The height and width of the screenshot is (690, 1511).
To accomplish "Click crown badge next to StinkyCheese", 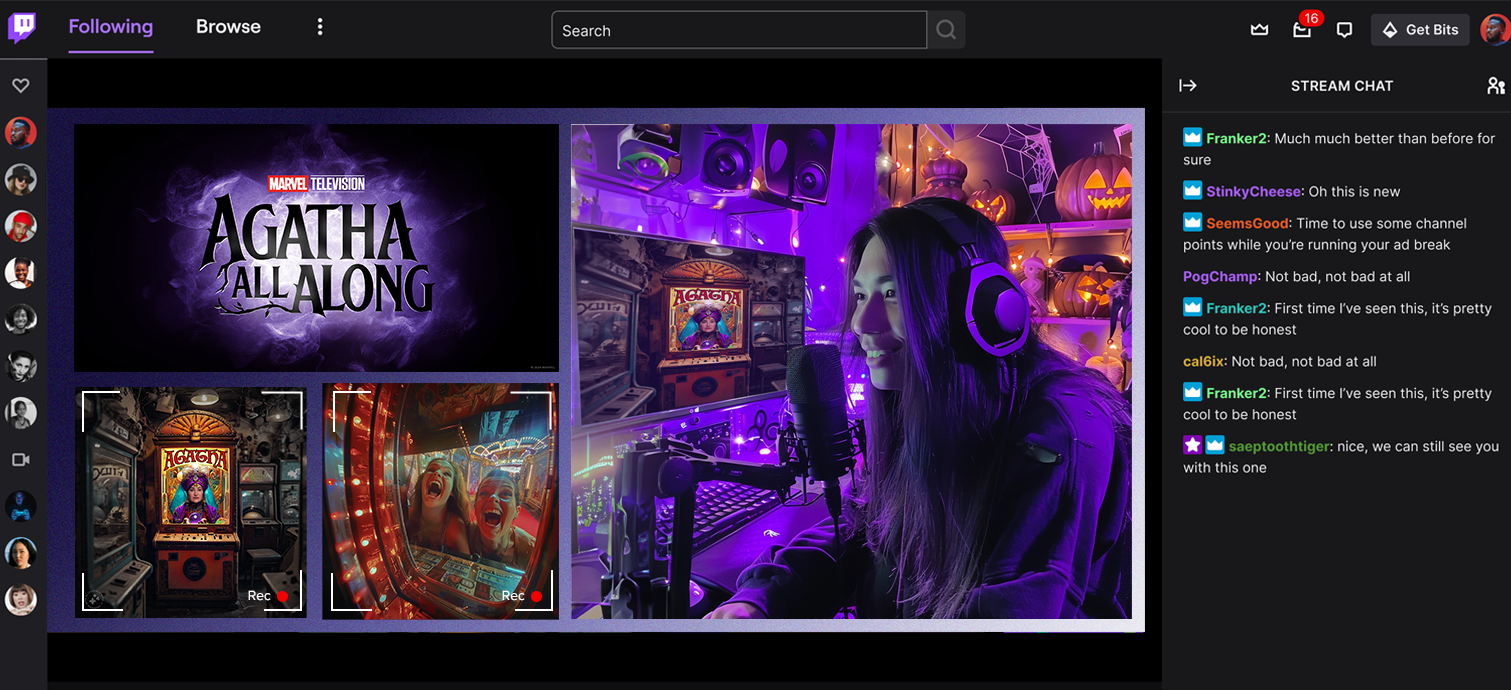I will tap(1192, 190).
